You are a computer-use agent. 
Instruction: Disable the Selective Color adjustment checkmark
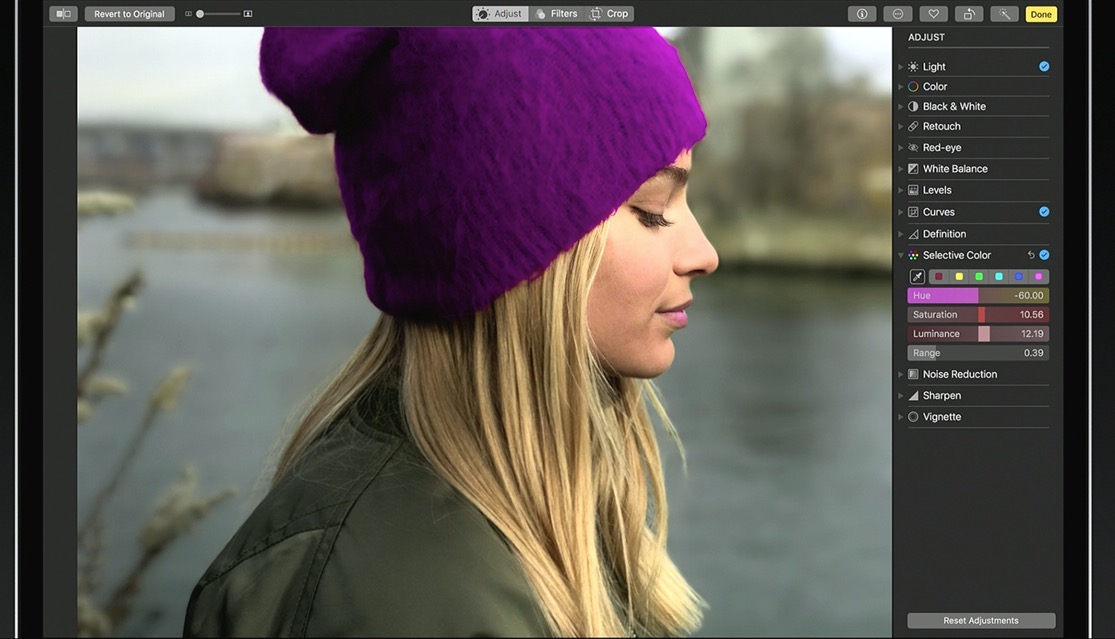coord(1044,254)
